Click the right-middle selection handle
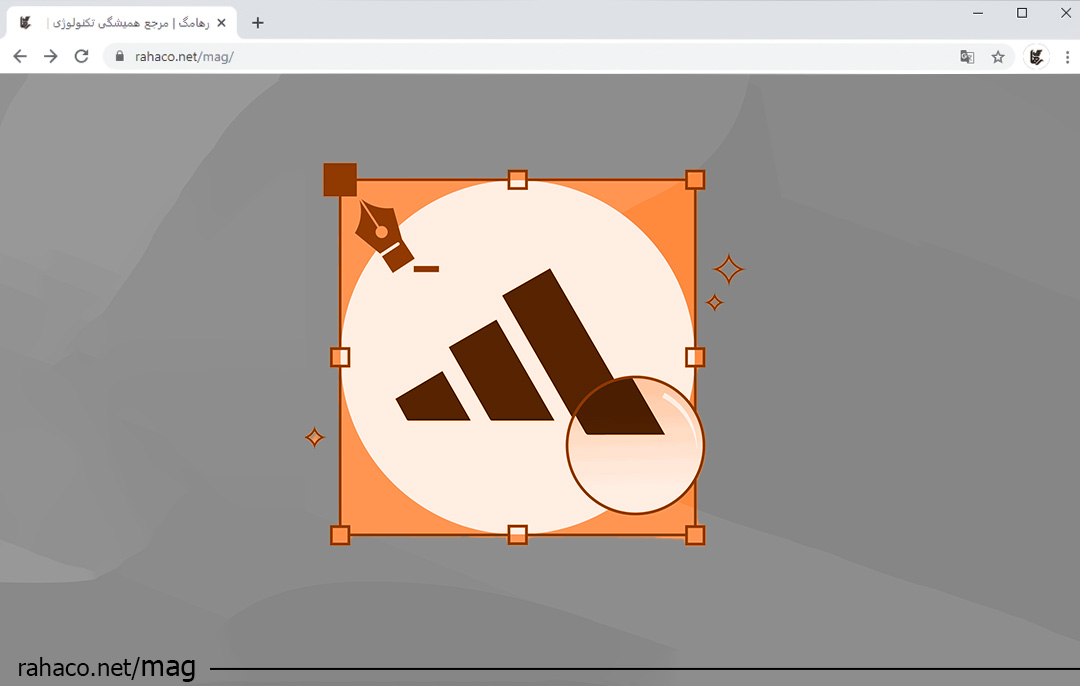 pyautogui.click(x=695, y=357)
